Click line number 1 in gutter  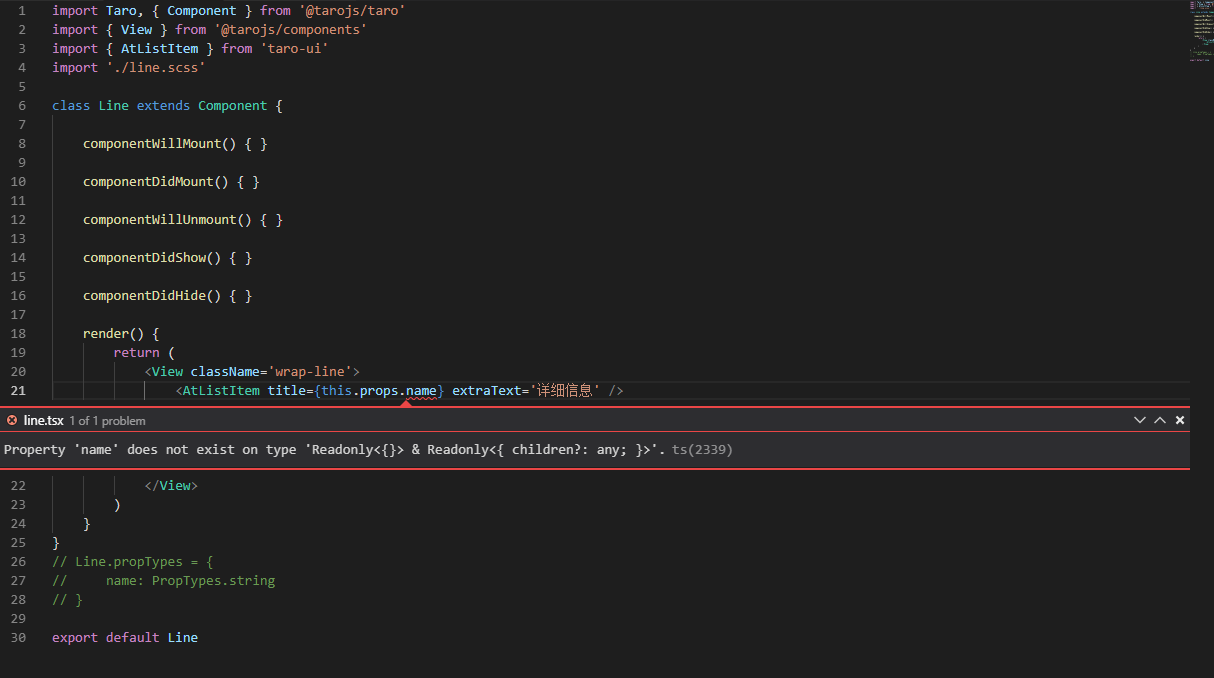[x=22, y=10]
